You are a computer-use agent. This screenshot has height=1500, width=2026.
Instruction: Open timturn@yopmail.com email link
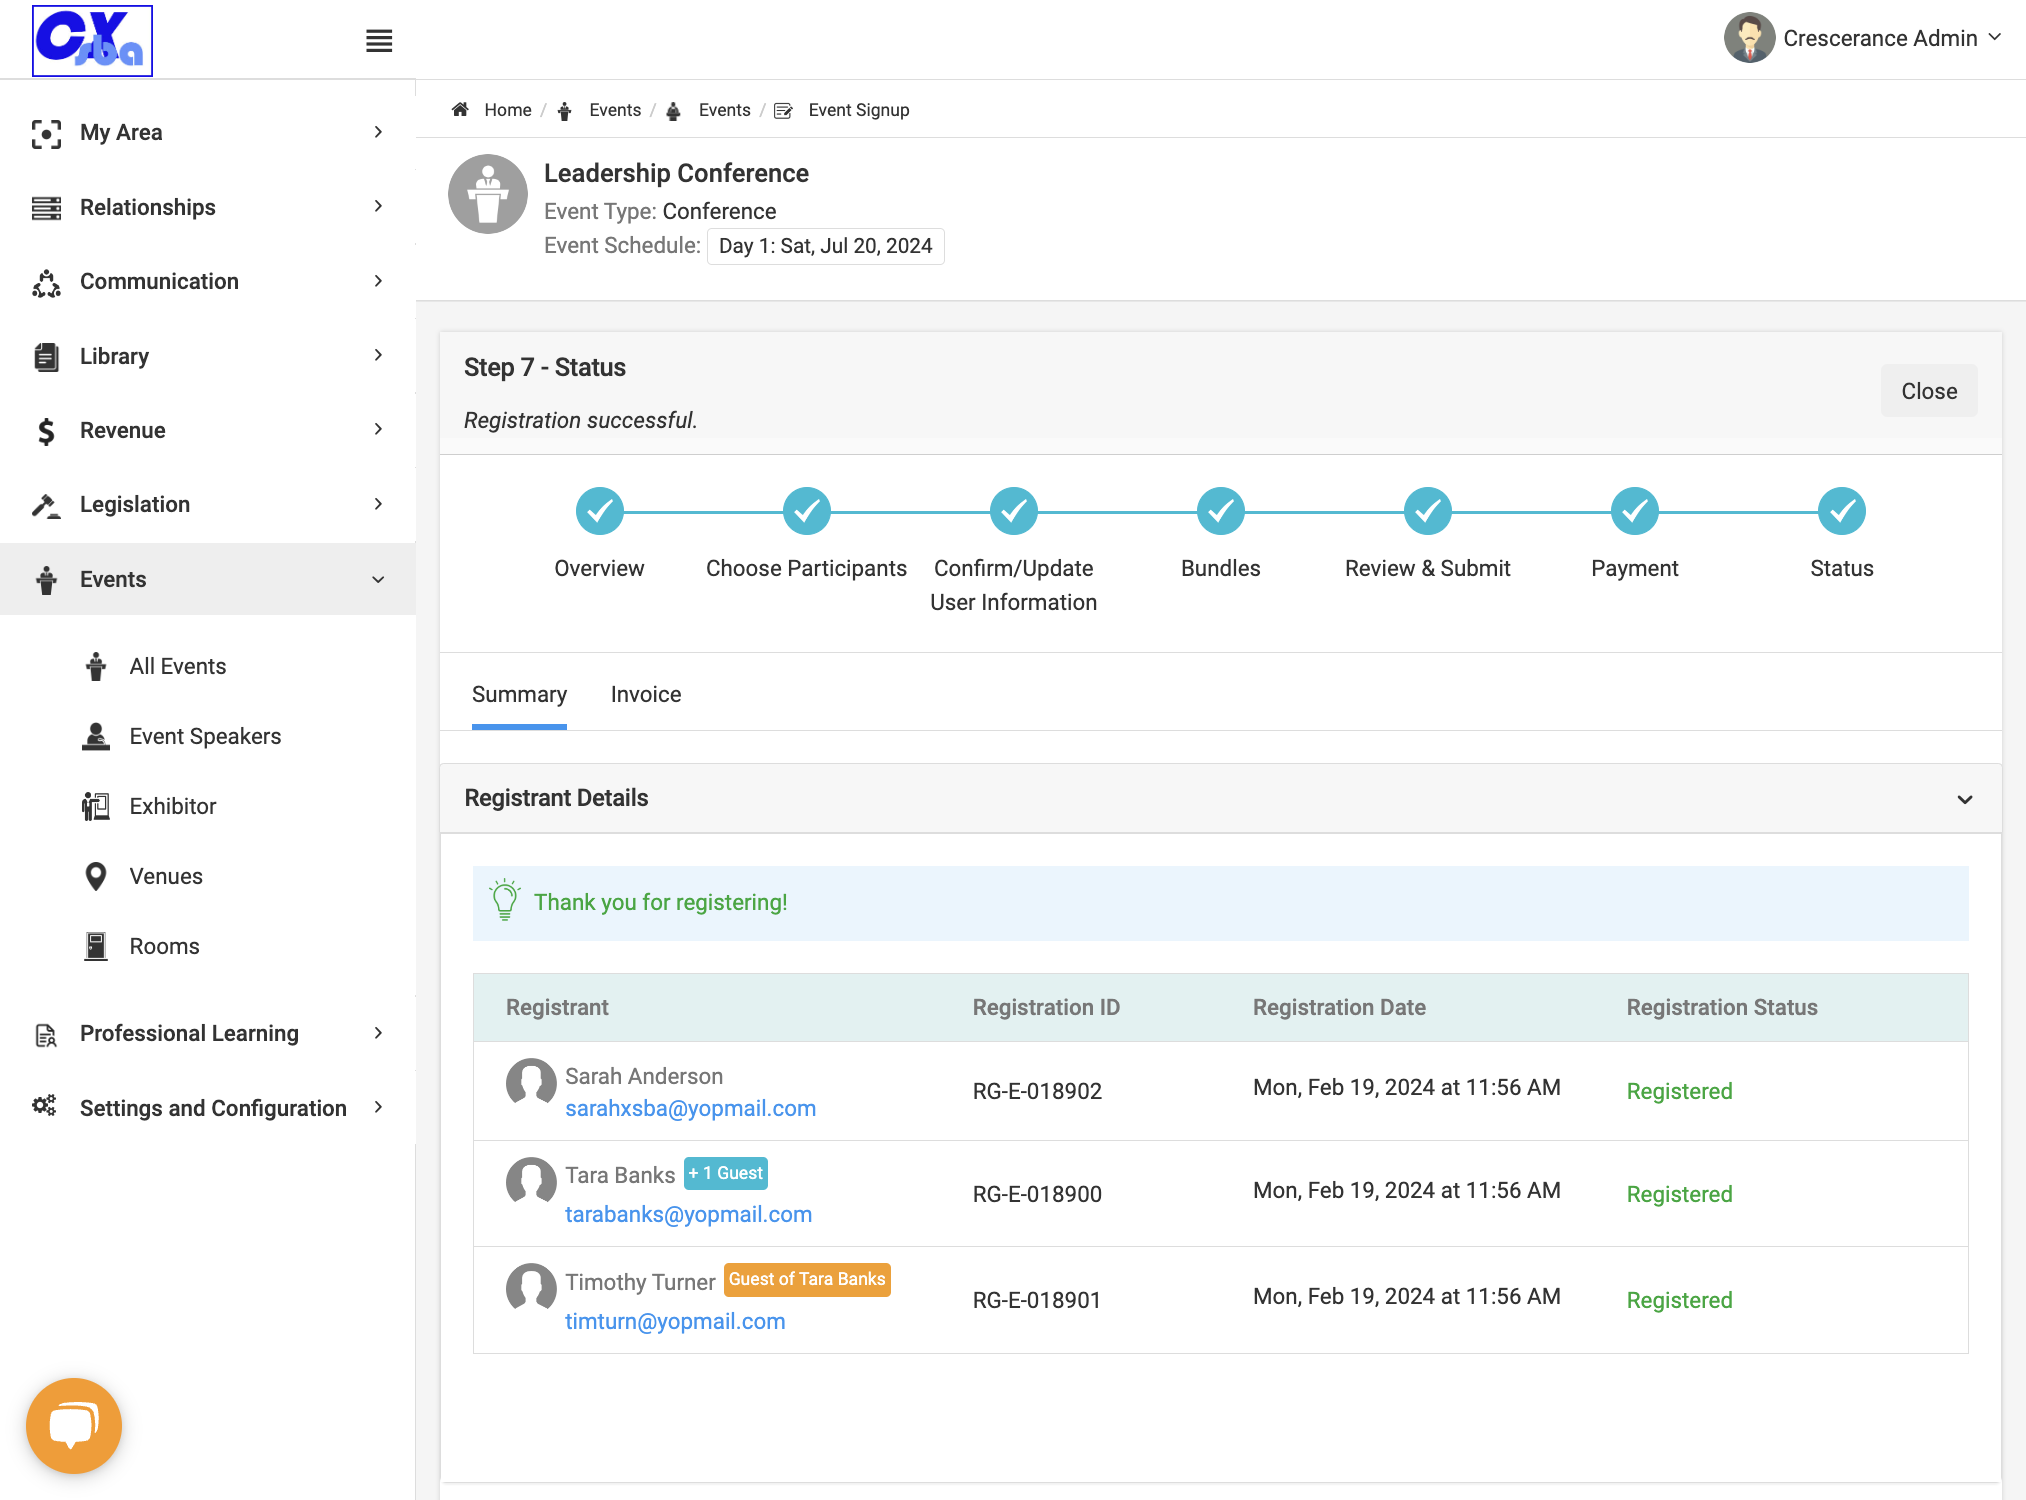point(675,1322)
